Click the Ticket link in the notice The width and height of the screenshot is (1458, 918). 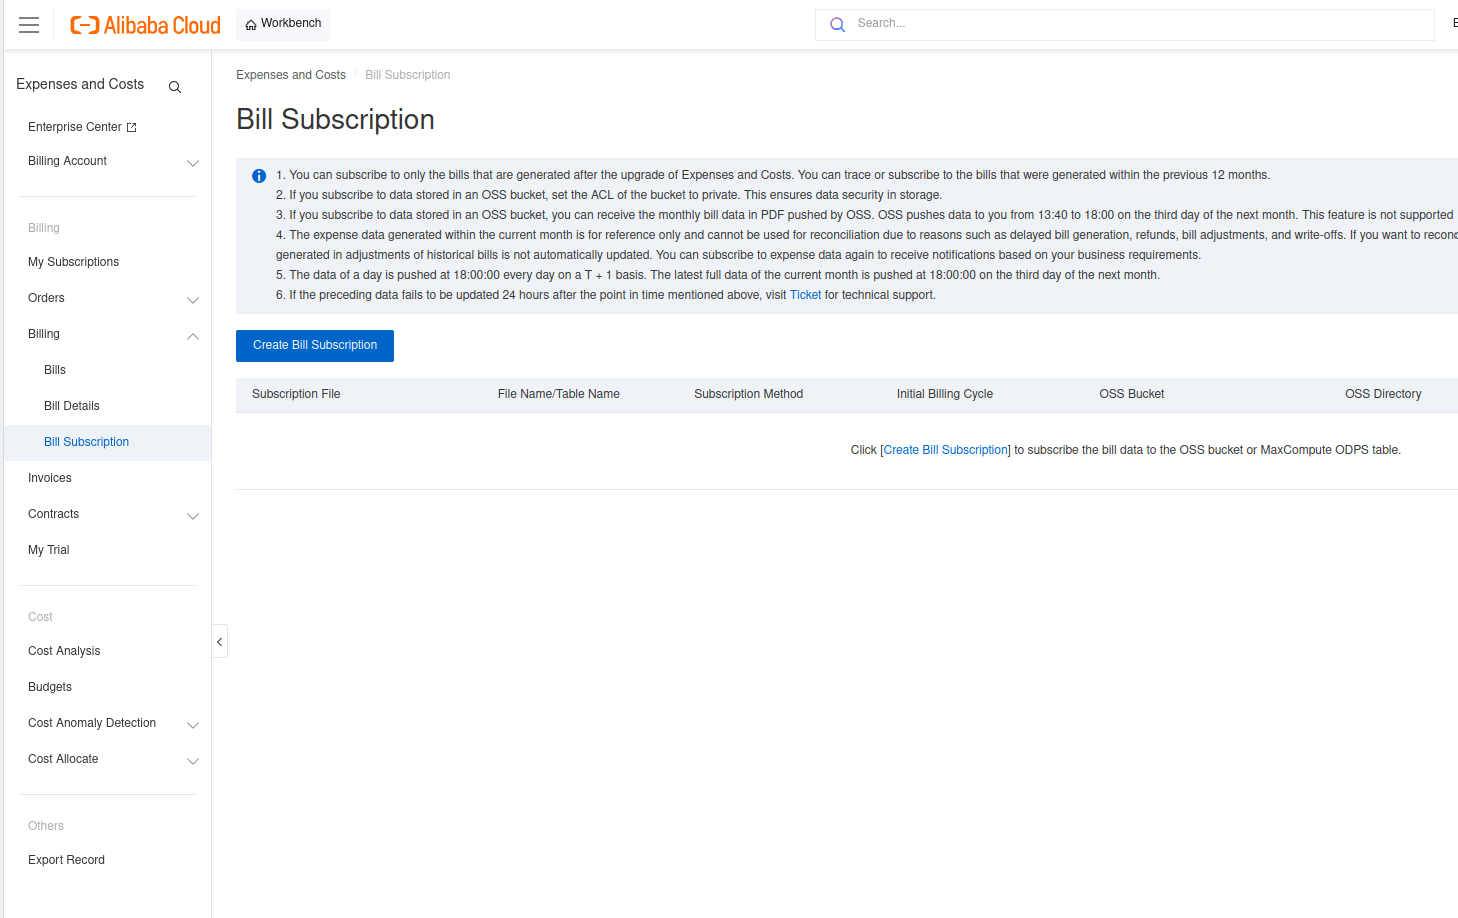[x=805, y=295]
